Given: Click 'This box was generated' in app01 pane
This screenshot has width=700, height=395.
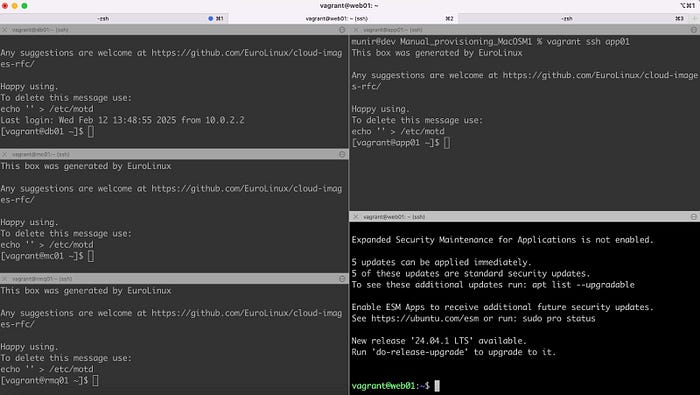Looking at the screenshot, I should [x=437, y=53].
